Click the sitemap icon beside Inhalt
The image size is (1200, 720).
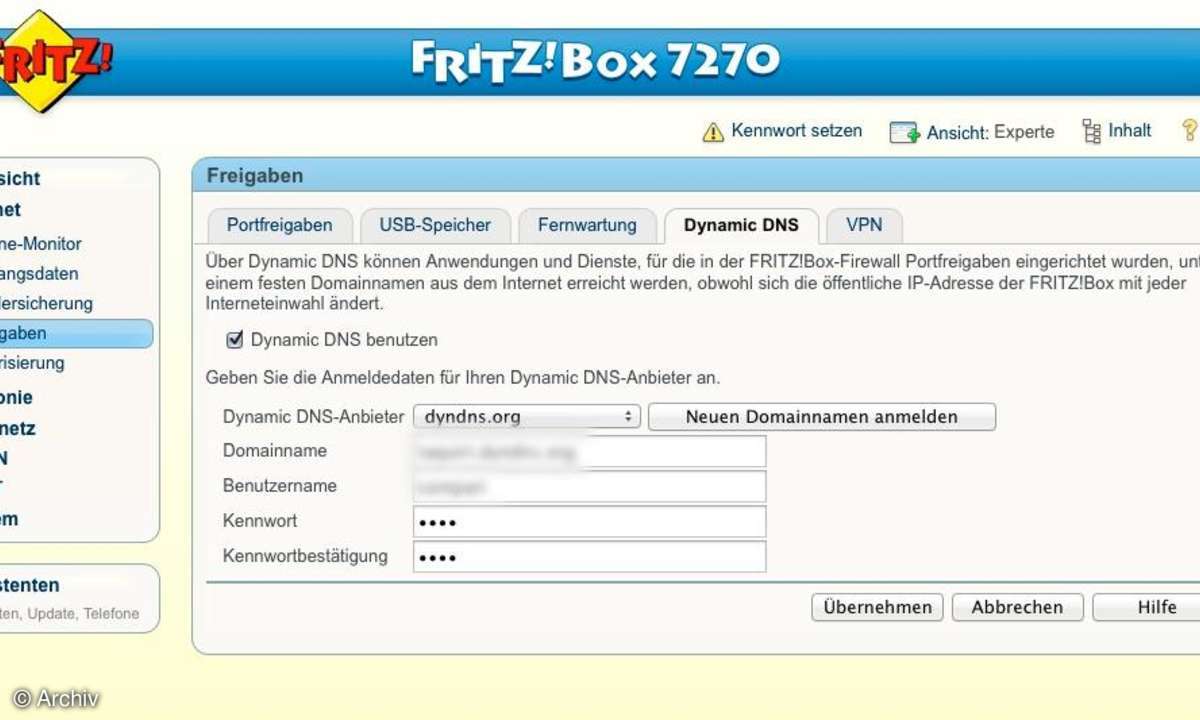coord(1092,131)
